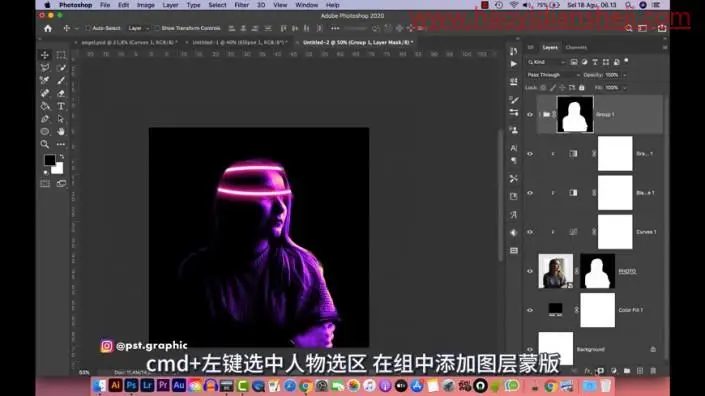Viewport: 705px width, 396px height.
Task: Open Photoshop from the Dock
Action: tap(131, 385)
